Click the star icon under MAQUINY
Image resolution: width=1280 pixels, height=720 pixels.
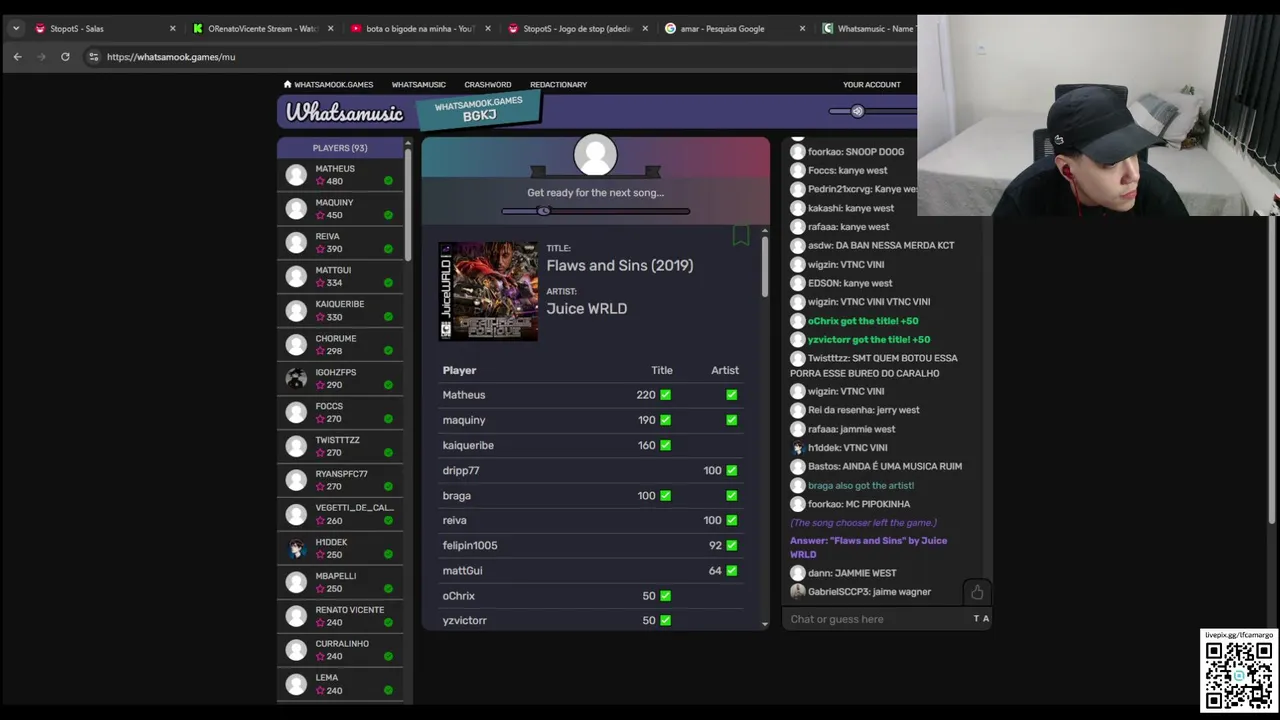click(x=320, y=215)
